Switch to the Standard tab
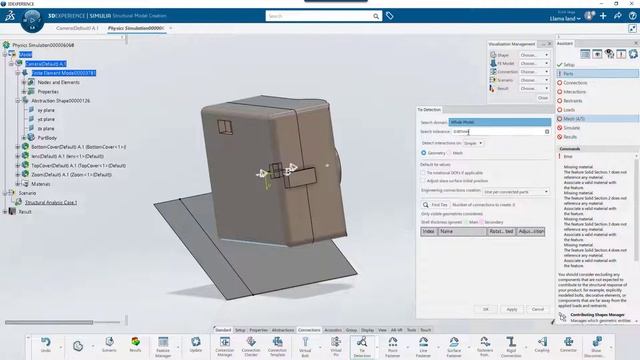 point(223,330)
